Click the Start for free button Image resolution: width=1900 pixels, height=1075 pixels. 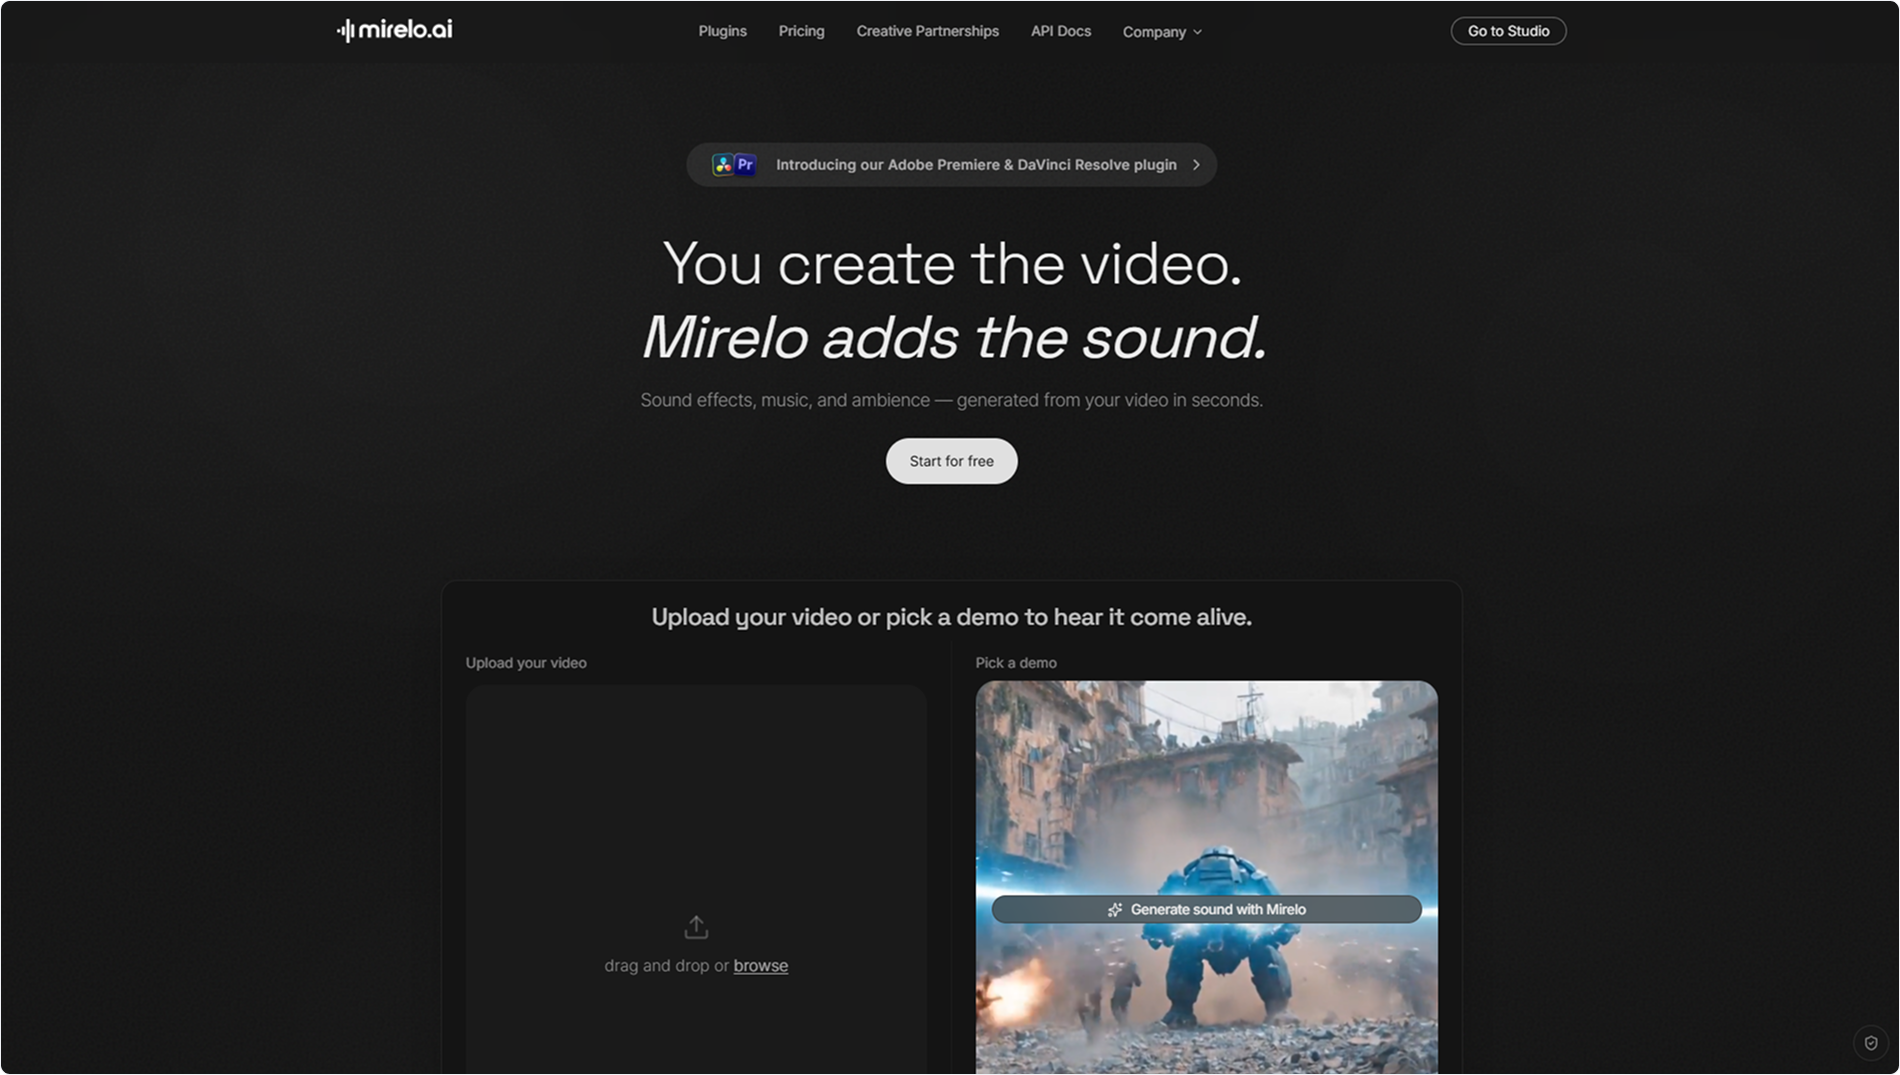tap(950, 461)
